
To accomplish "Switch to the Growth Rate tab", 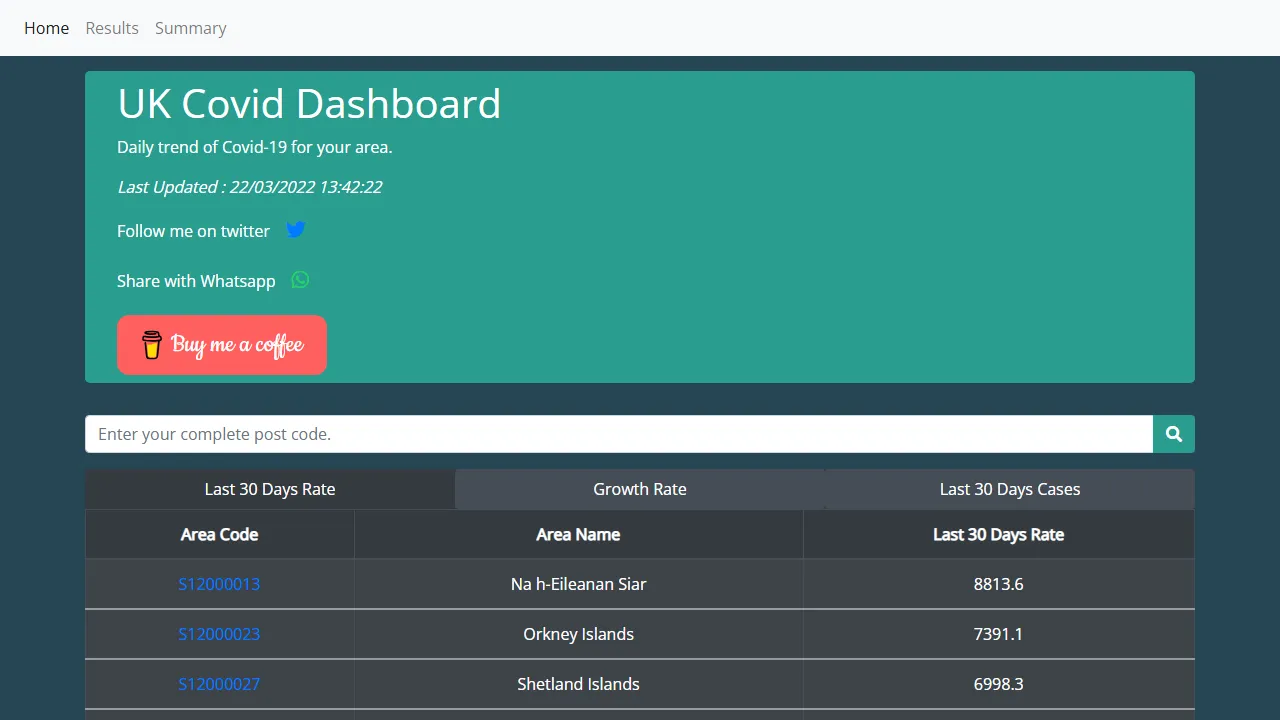I will pyautogui.click(x=639, y=489).
